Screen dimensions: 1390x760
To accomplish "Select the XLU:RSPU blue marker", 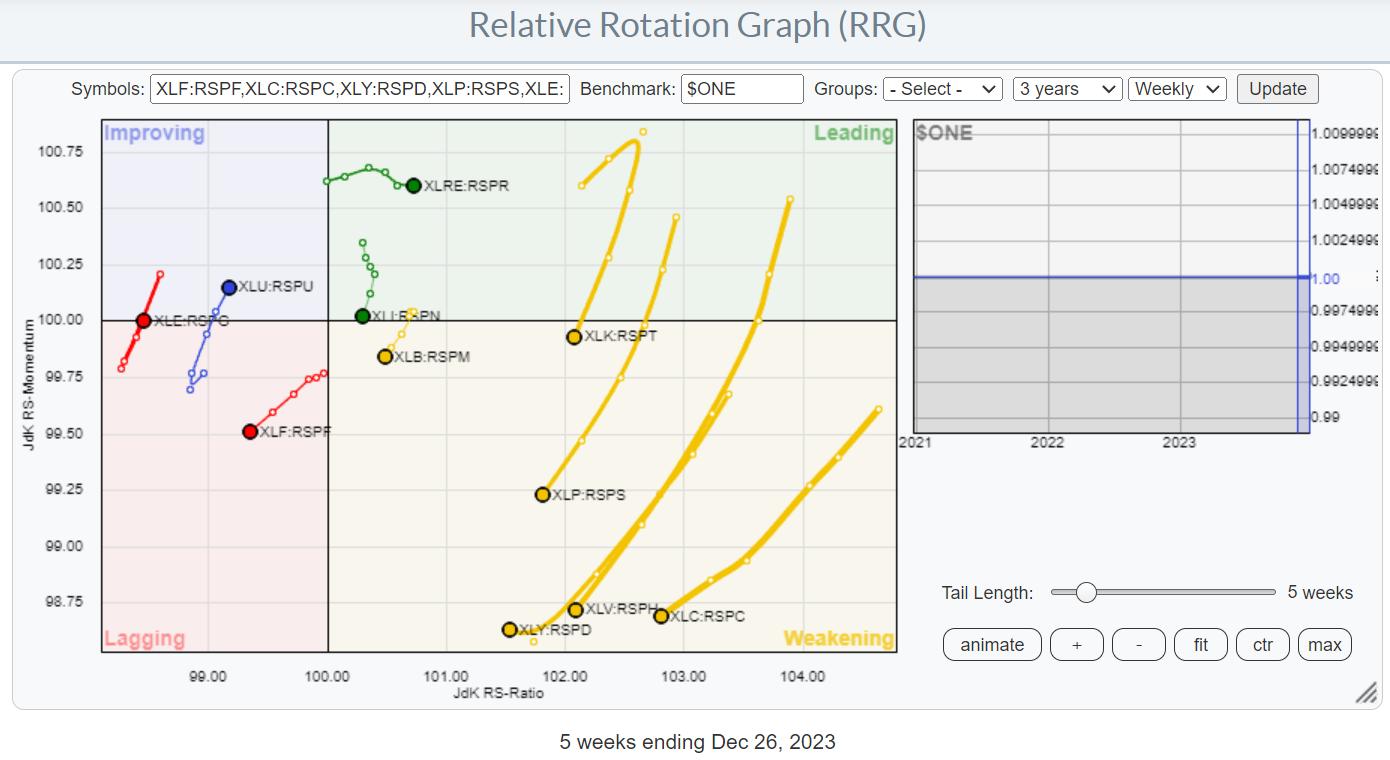I will click(x=229, y=287).
